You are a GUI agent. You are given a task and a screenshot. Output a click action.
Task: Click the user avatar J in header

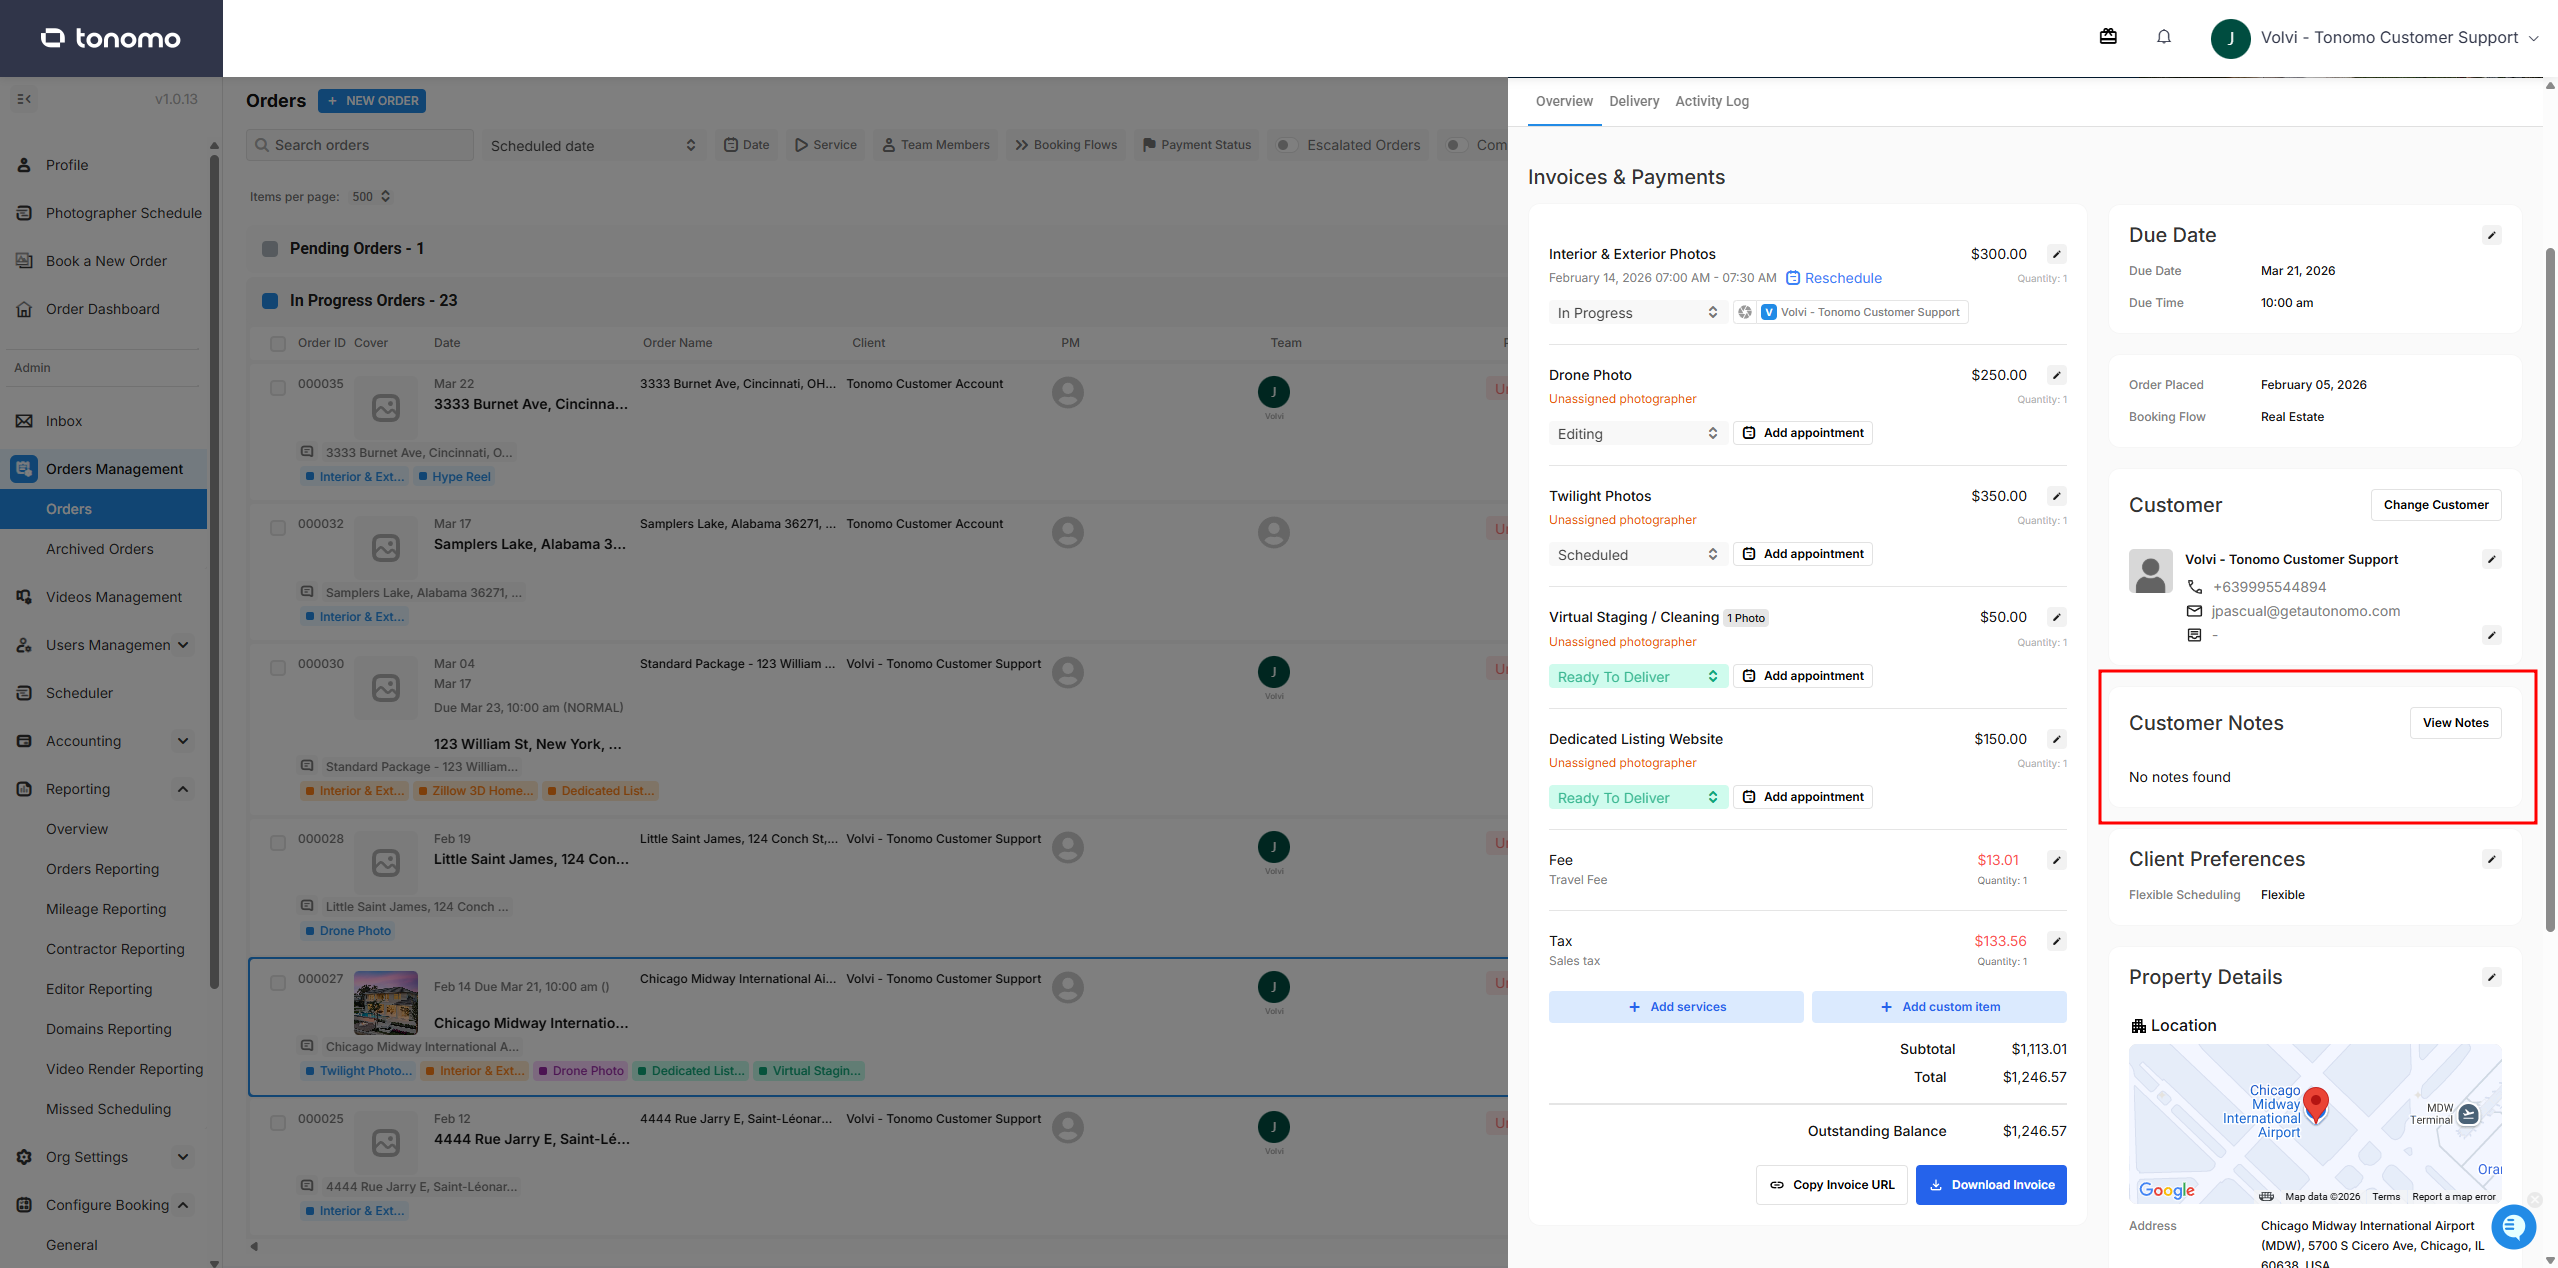click(x=2230, y=38)
